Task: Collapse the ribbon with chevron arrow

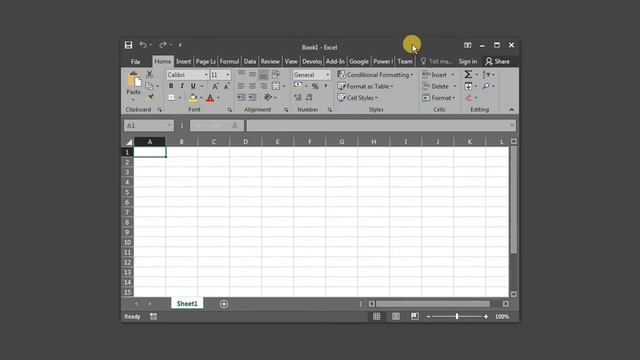Action: [x=511, y=109]
